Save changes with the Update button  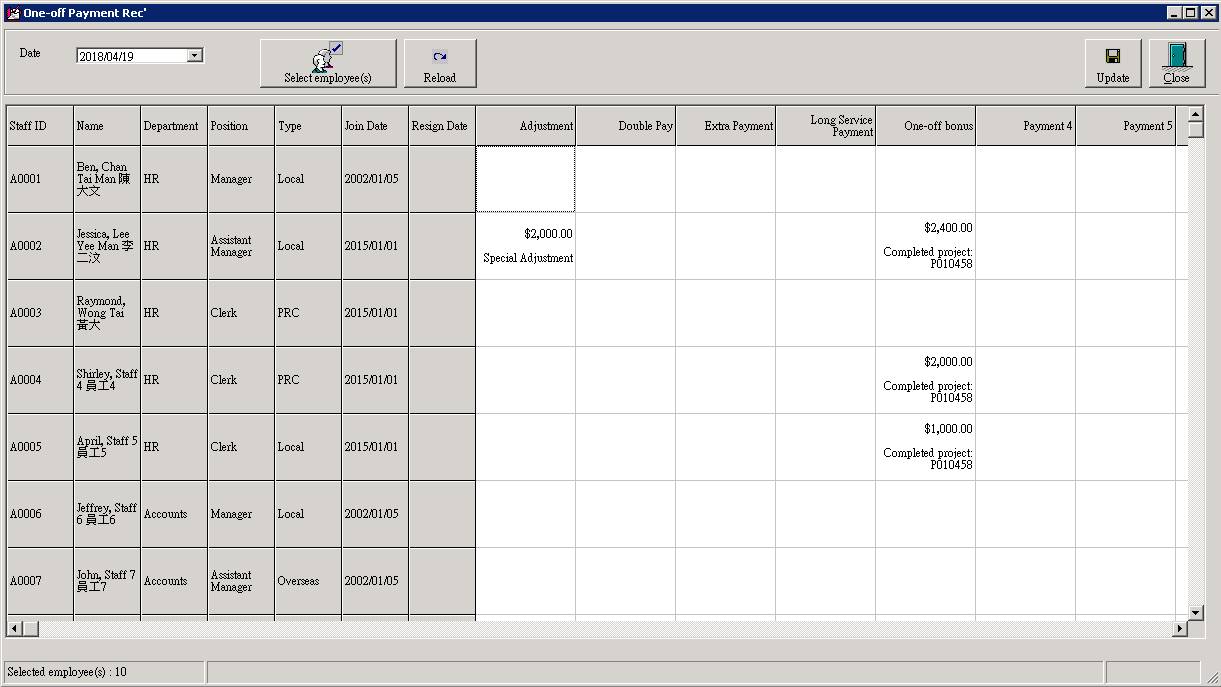click(1113, 63)
